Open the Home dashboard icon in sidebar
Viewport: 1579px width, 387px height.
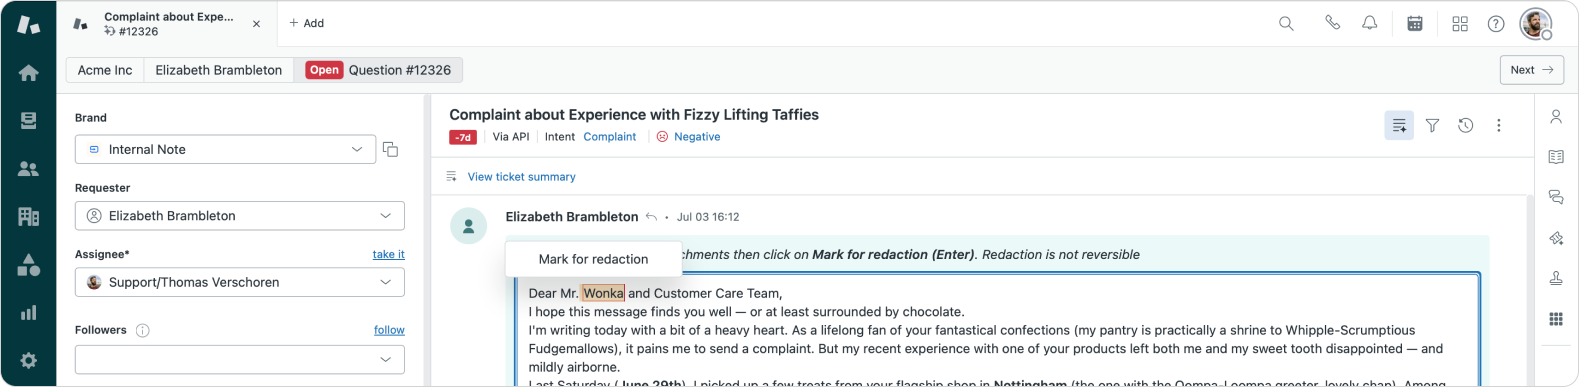tap(28, 72)
